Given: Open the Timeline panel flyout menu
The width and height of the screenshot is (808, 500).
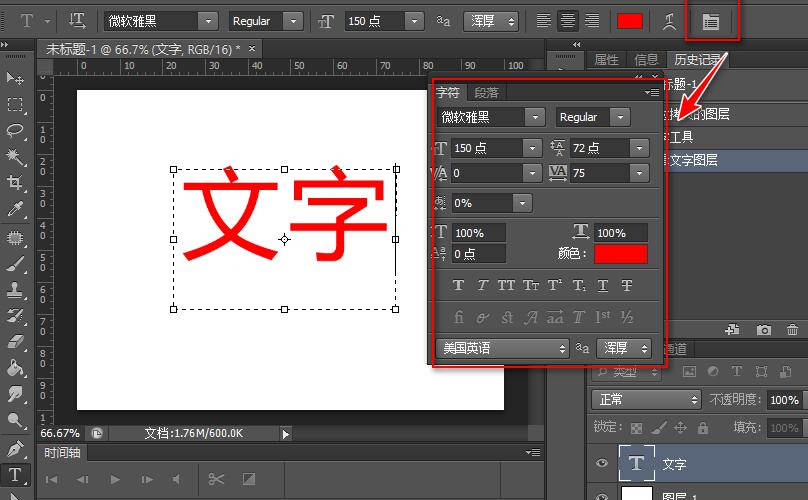Looking at the screenshot, I should pos(533,453).
